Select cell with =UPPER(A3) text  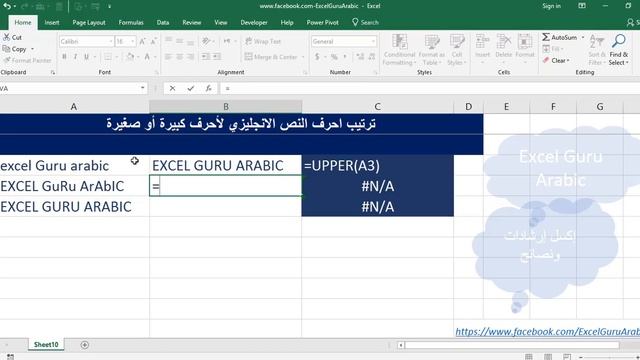pos(378,165)
